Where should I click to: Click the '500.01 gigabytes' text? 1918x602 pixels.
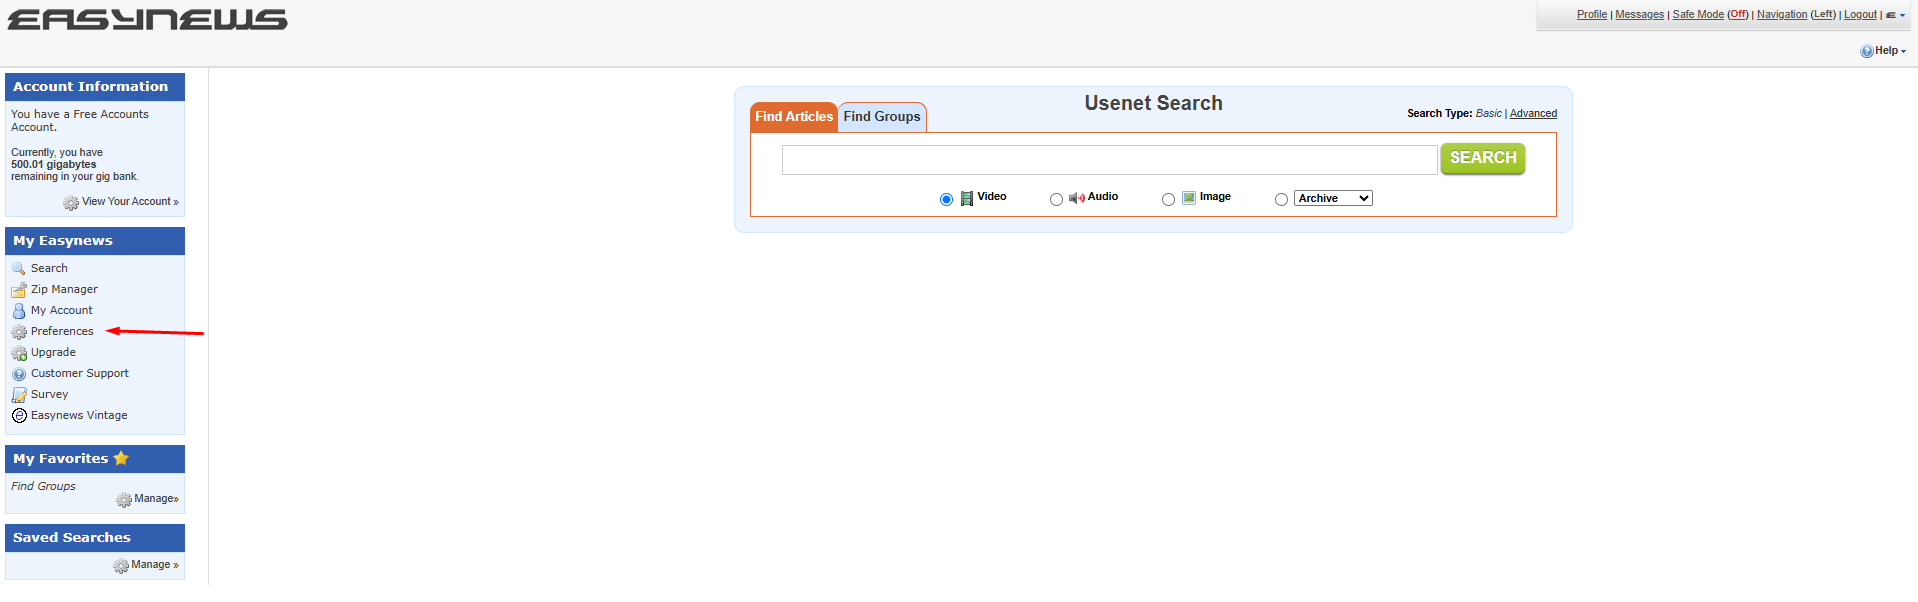(x=54, y=165)
